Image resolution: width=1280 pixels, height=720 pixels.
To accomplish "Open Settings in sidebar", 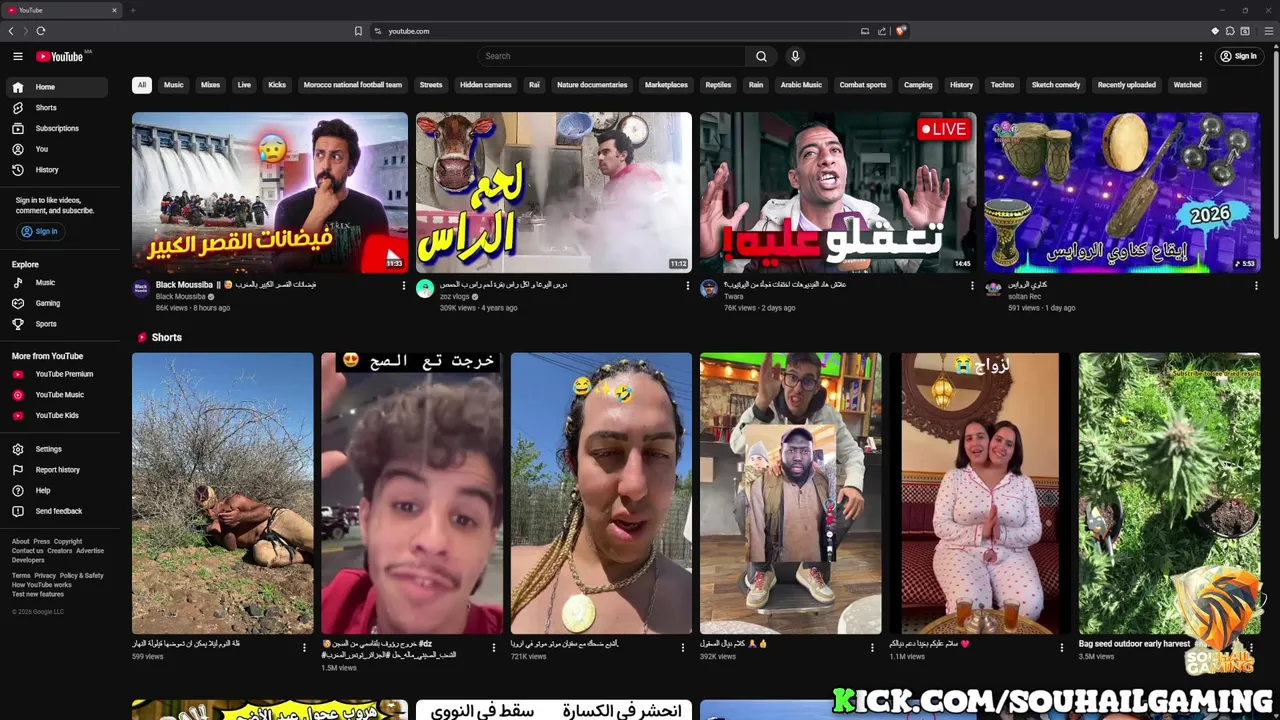I will click(x=56, y=449).
